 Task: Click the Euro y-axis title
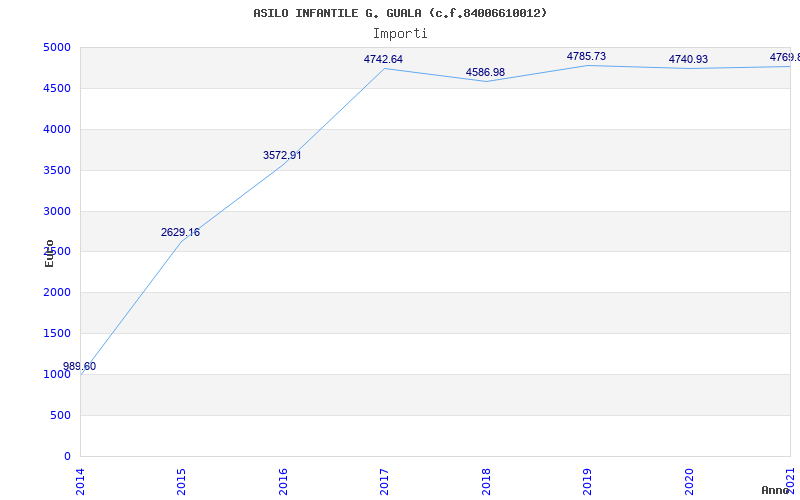(x=49, y=253)
